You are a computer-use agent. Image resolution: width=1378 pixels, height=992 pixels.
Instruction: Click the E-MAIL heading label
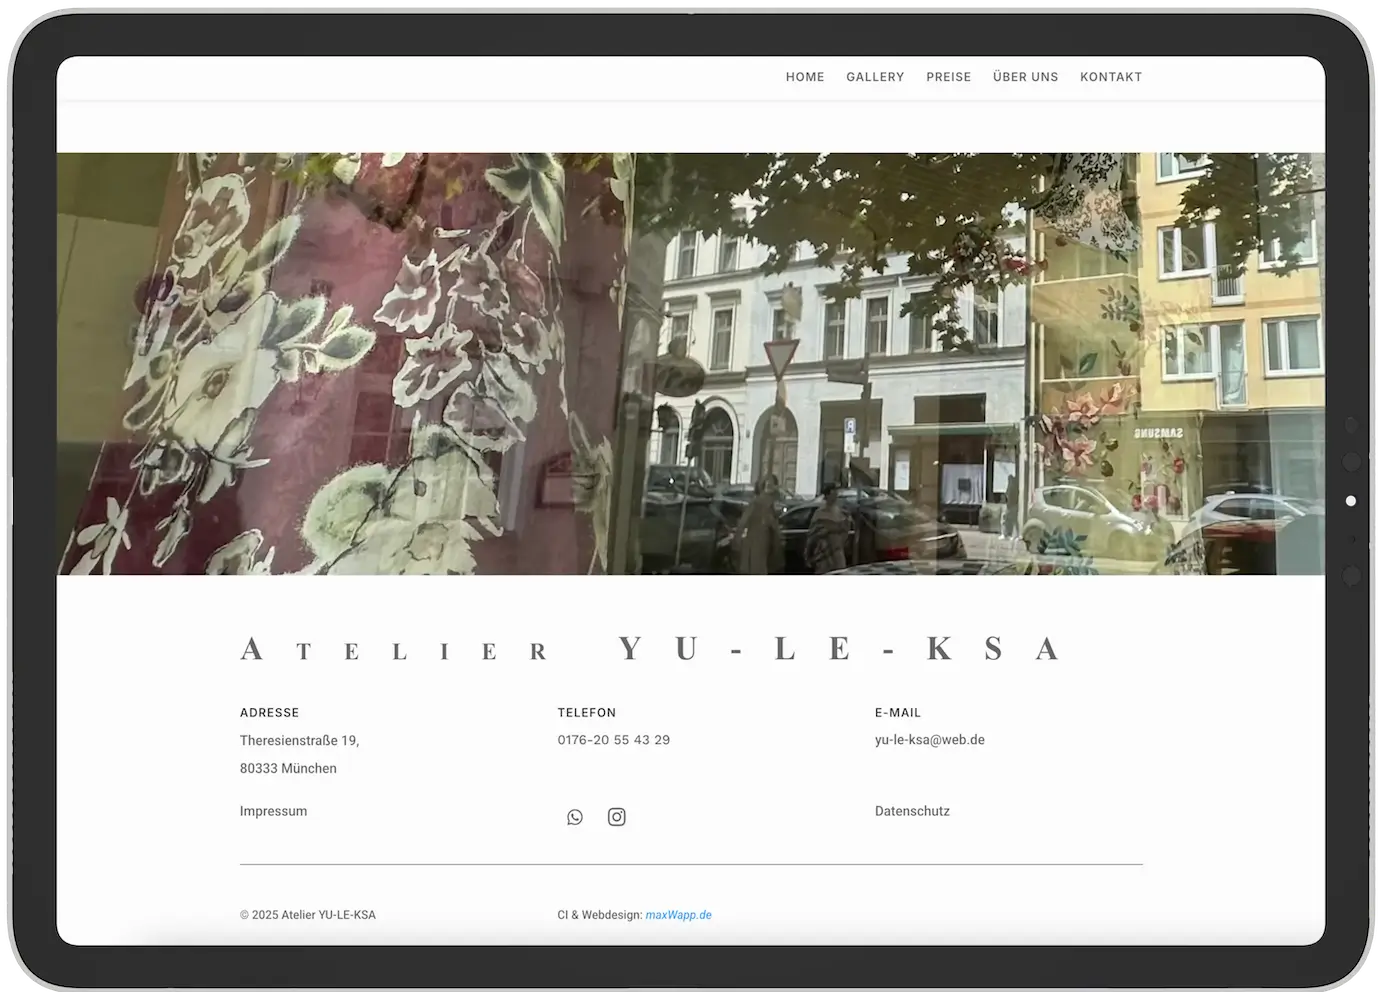[897, 712]
